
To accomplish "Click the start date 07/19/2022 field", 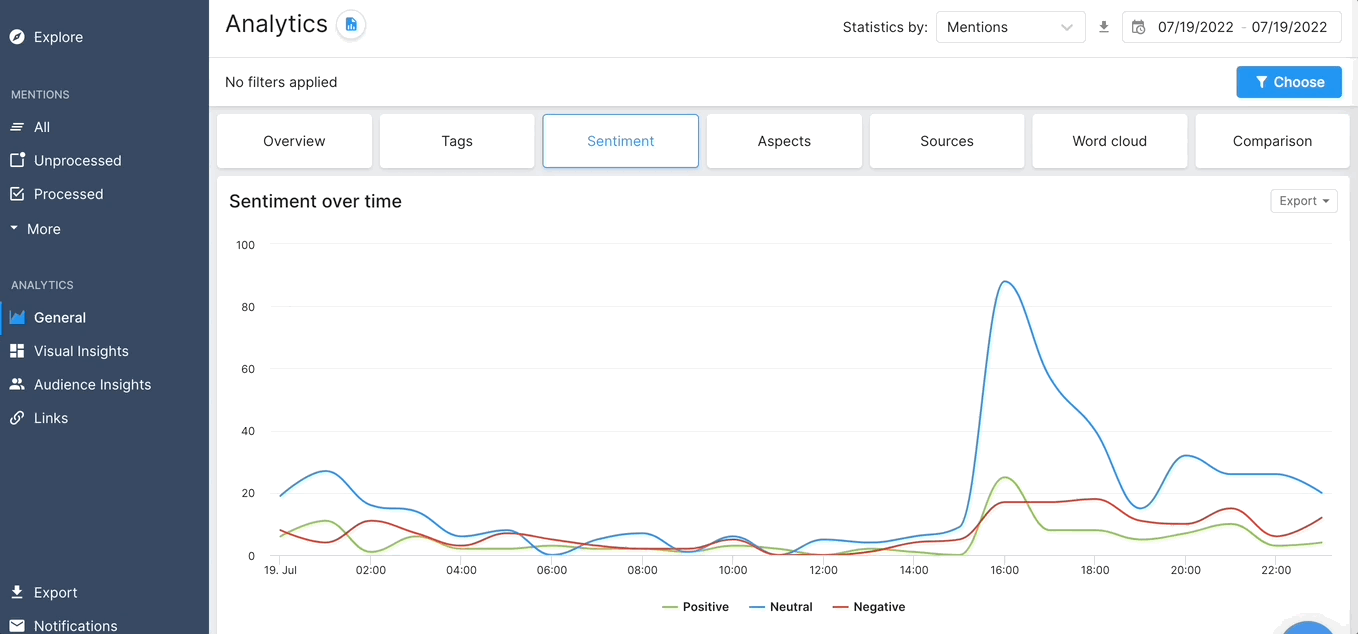I will coord(1196,27).
